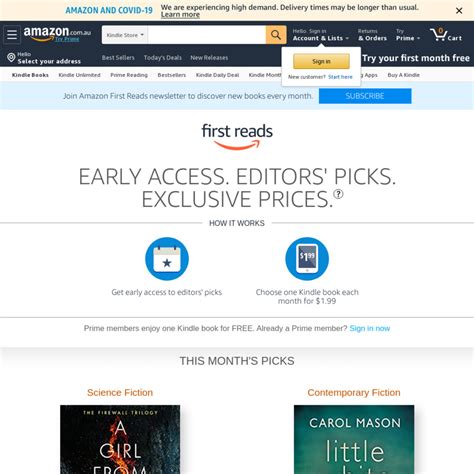Select the Kindle Daily Deal tab
Image resolution: width=474 pixels, height=474 pixels.
pos(217,75)
